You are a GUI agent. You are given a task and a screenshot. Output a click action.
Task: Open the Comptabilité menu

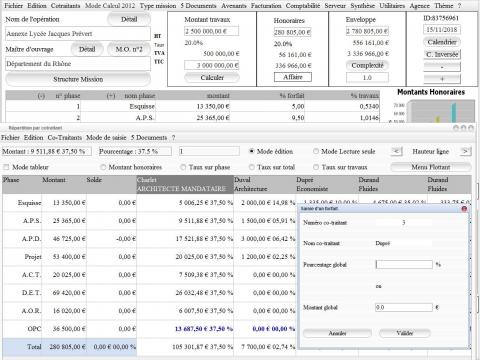[x=303, y=6]
